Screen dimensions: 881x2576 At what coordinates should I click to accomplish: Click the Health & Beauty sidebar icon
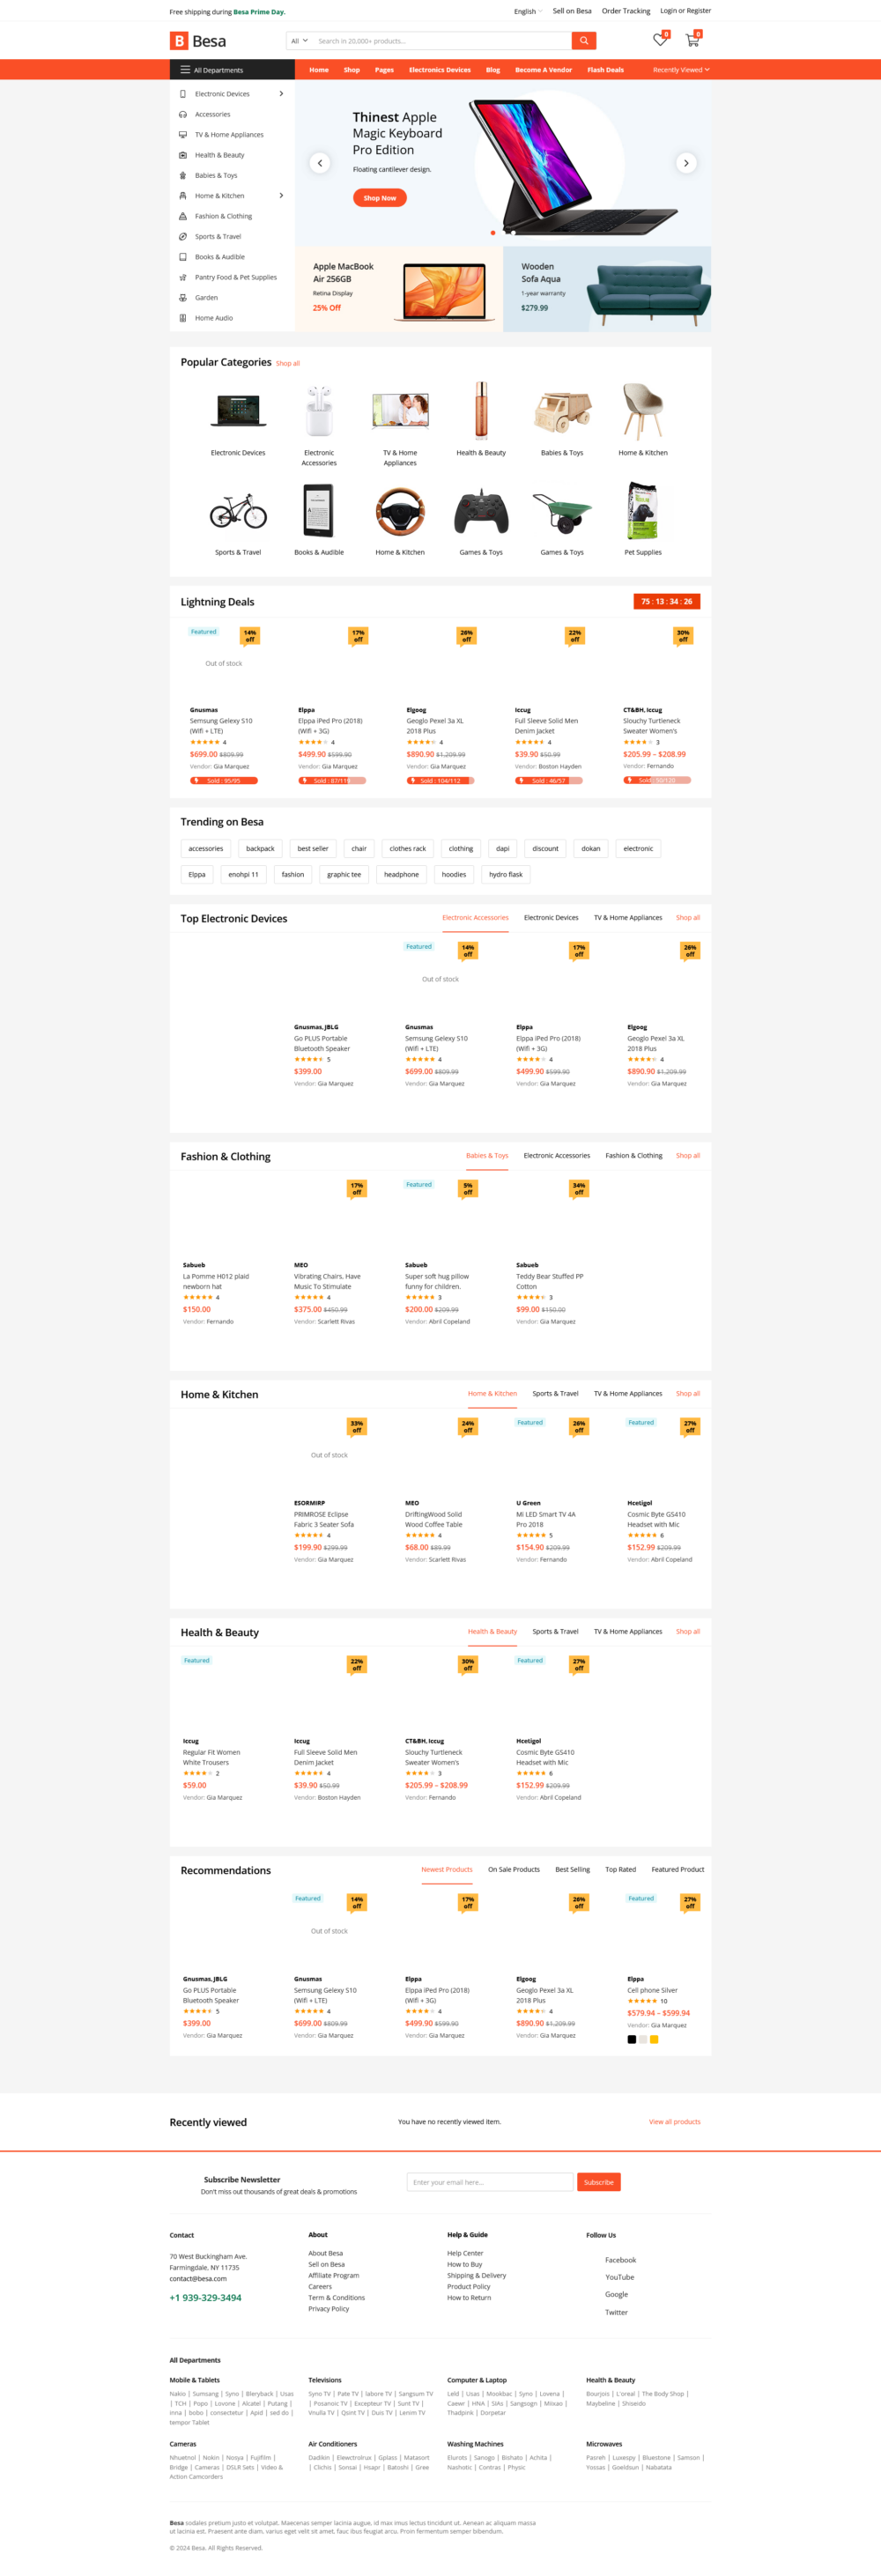(183, 155)
